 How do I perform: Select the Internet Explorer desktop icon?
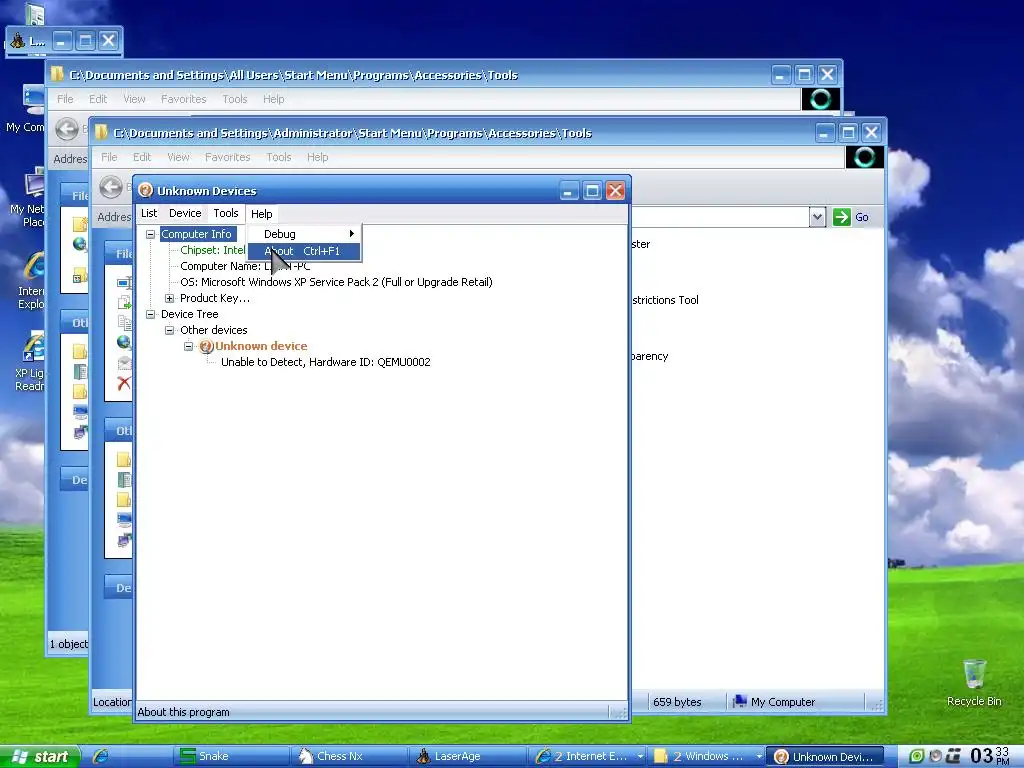click(x=30, y=281)
